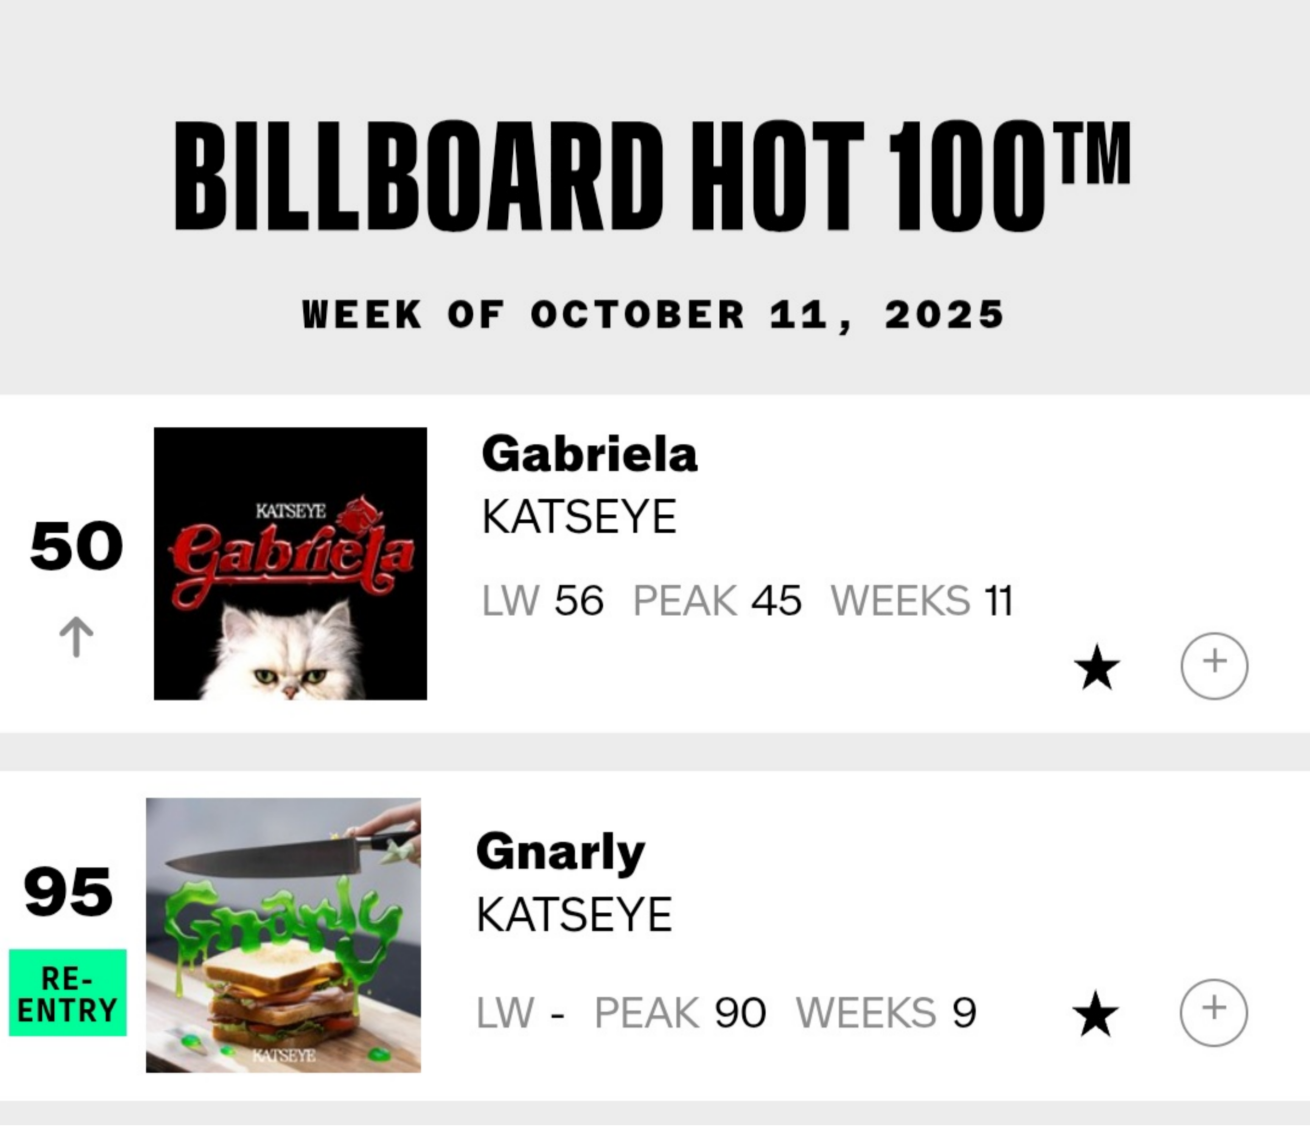Open the KATSEYE artist link under Gnarly

point(574,915)
